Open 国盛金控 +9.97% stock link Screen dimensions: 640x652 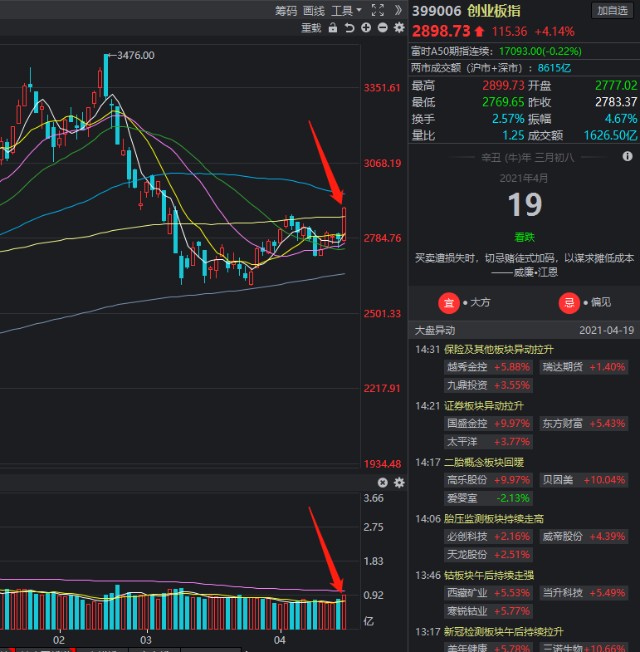click(x=488, y=423)
